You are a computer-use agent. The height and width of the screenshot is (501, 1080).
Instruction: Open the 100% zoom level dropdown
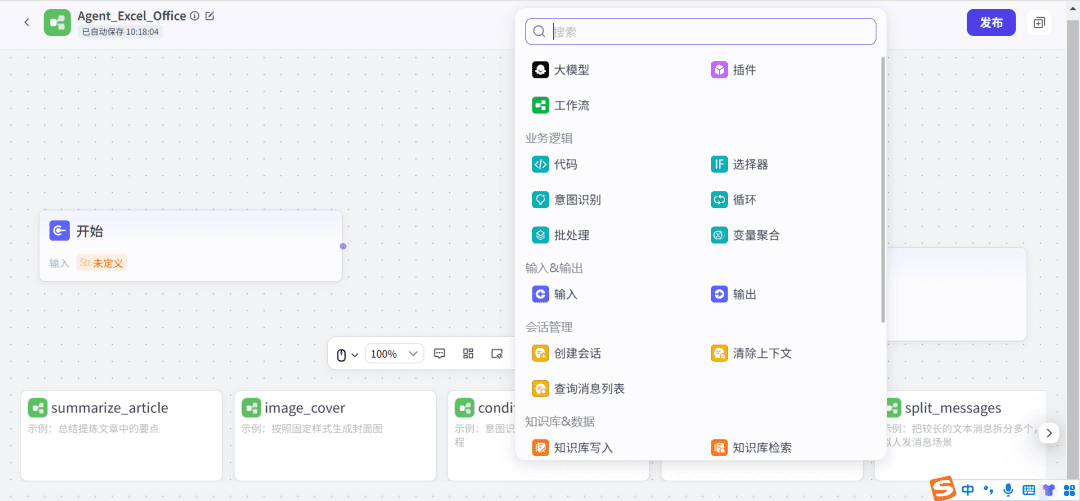coord(394,354)
